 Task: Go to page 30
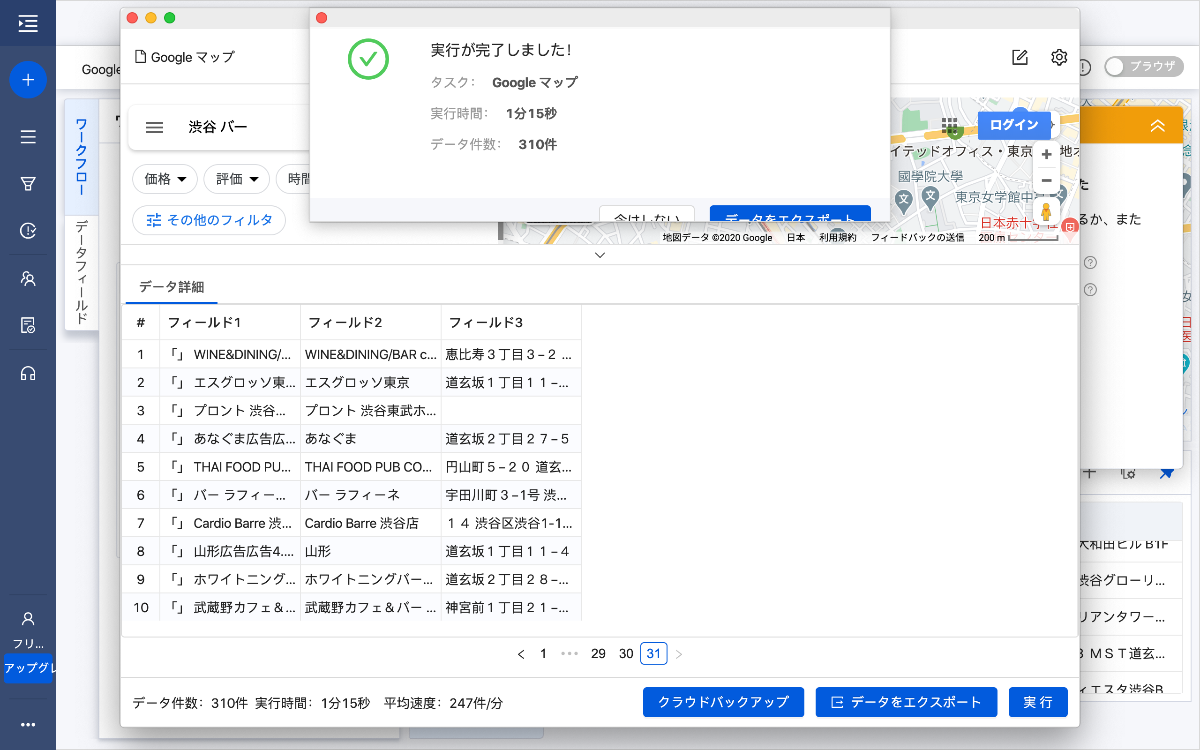click(x=626, y=654)
